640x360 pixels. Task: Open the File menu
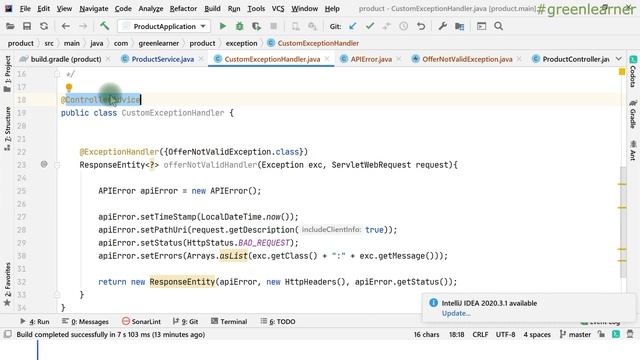pos(25,9)
